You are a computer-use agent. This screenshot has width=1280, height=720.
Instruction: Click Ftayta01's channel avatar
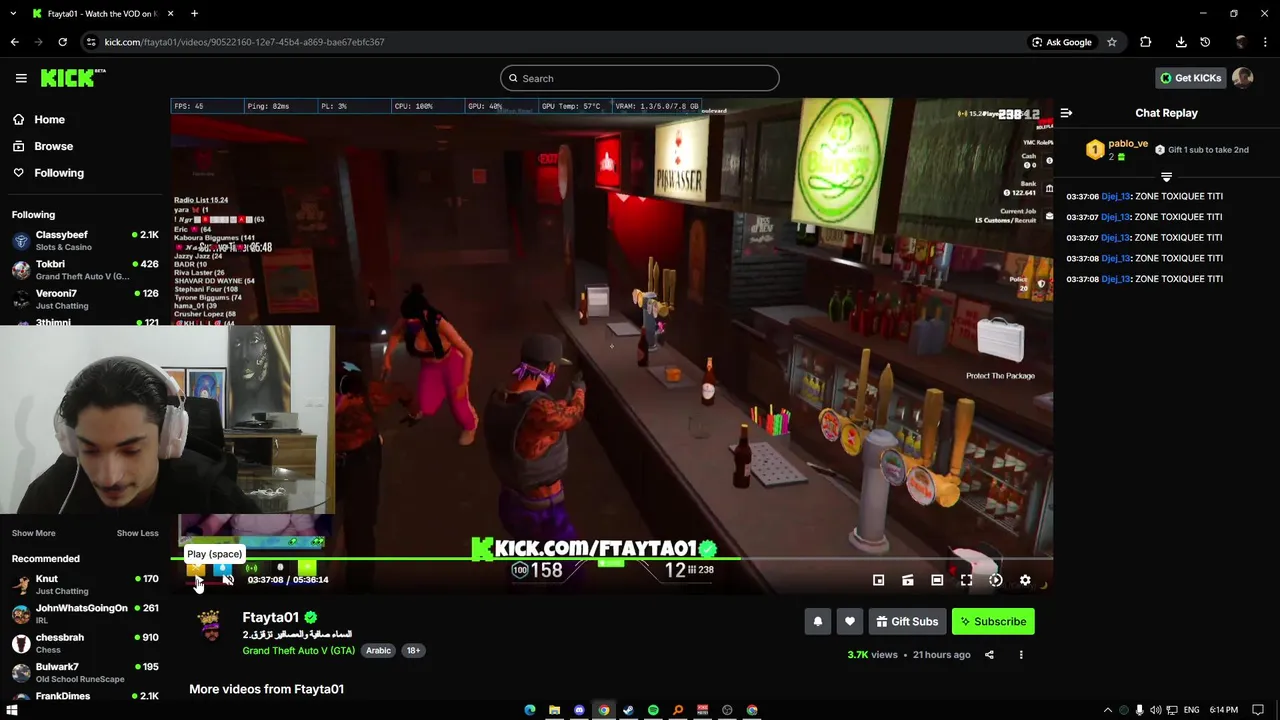(209, 625)
